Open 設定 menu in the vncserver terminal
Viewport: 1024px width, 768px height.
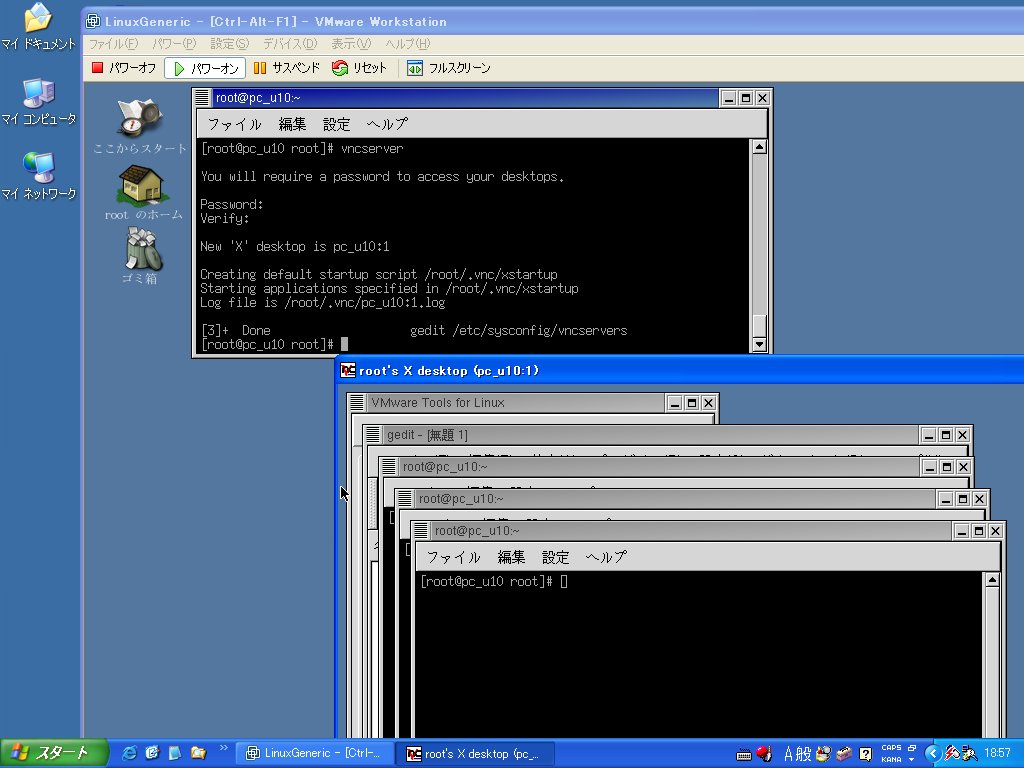coord(336,124)
